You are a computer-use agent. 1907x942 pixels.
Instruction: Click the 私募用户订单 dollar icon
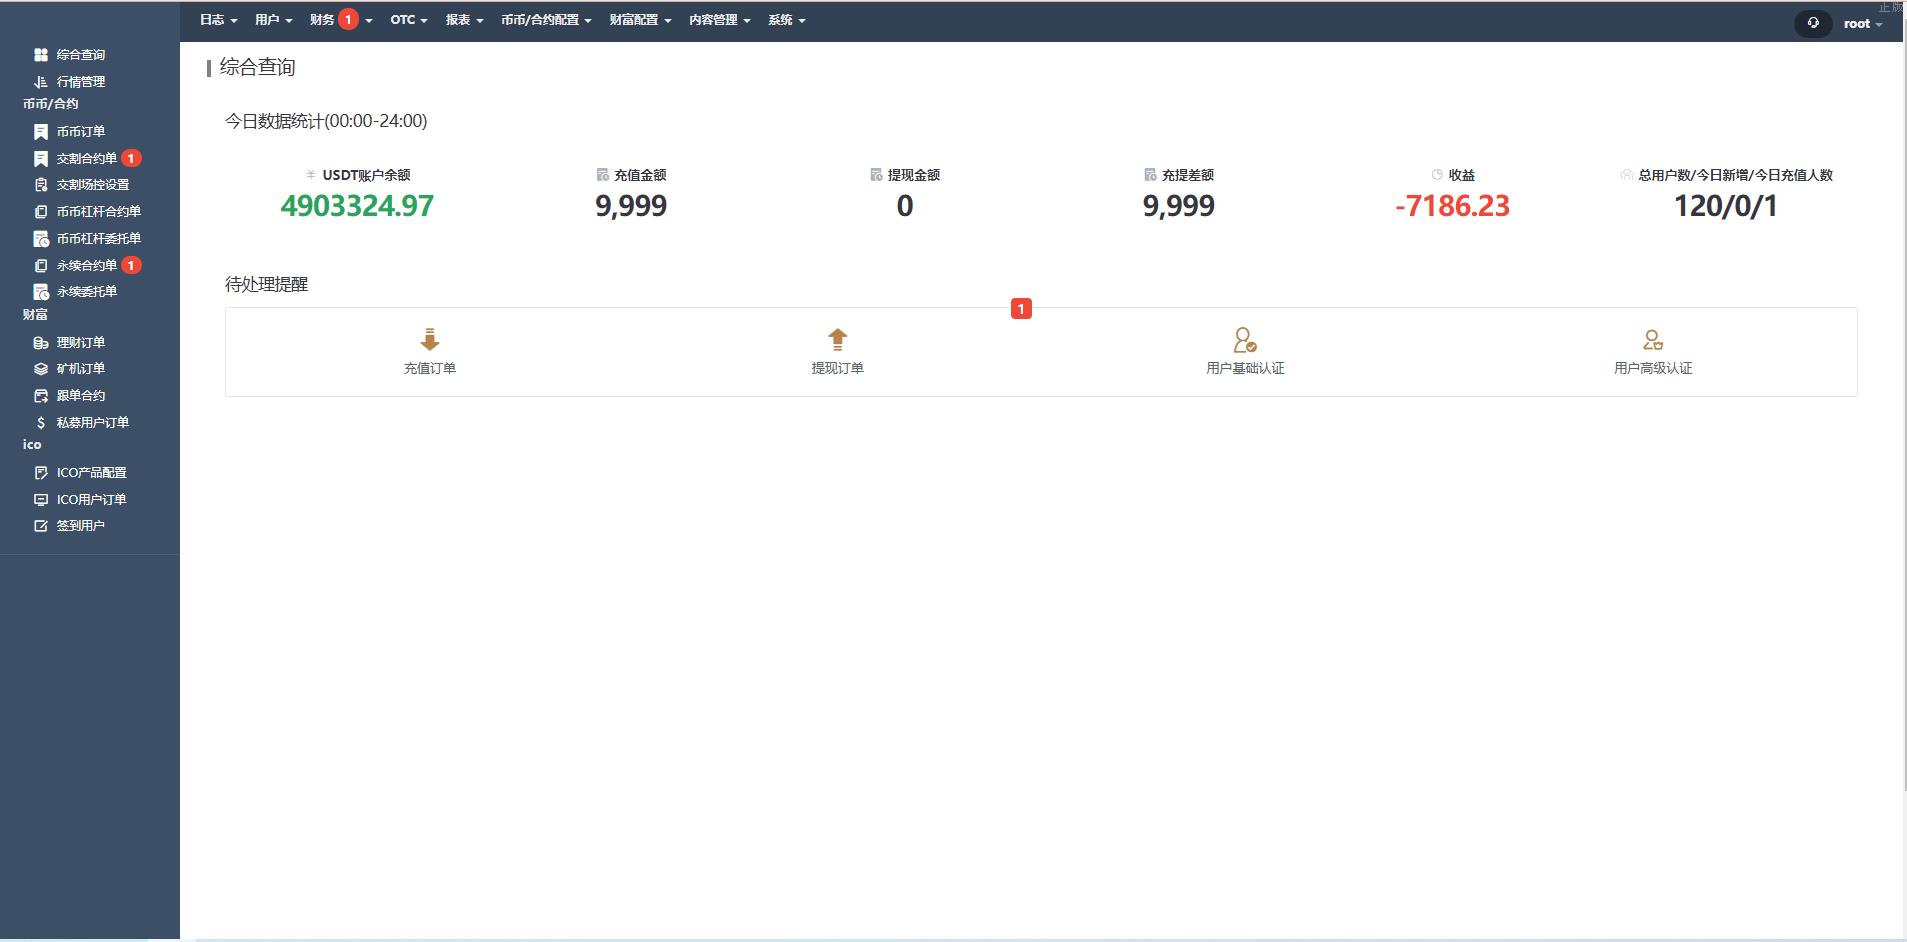pyautogui.click(x=41, y=423)
